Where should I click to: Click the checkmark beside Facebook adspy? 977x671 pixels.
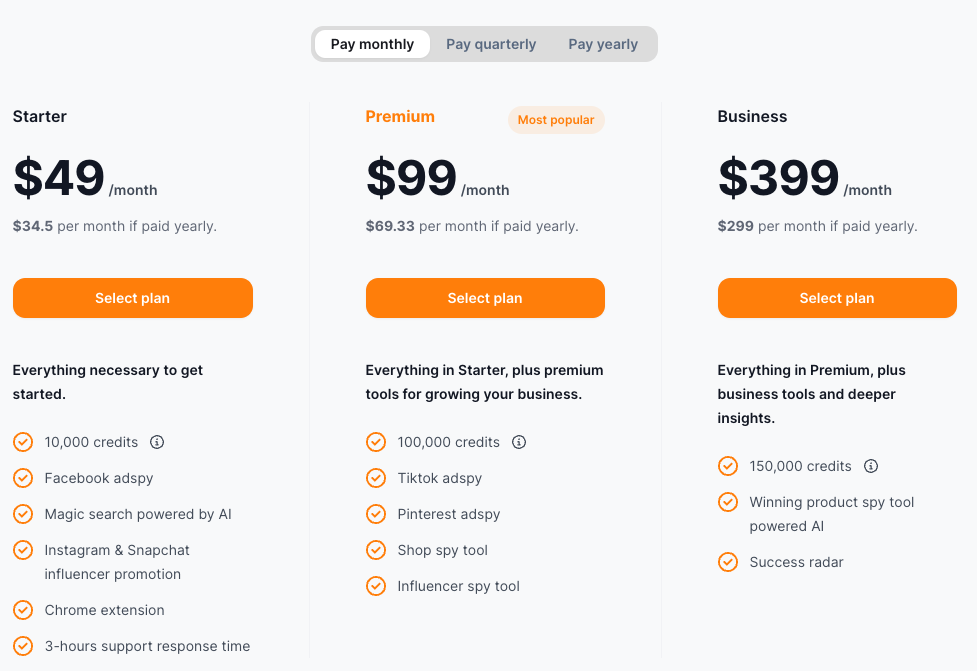tap(23, 478)
